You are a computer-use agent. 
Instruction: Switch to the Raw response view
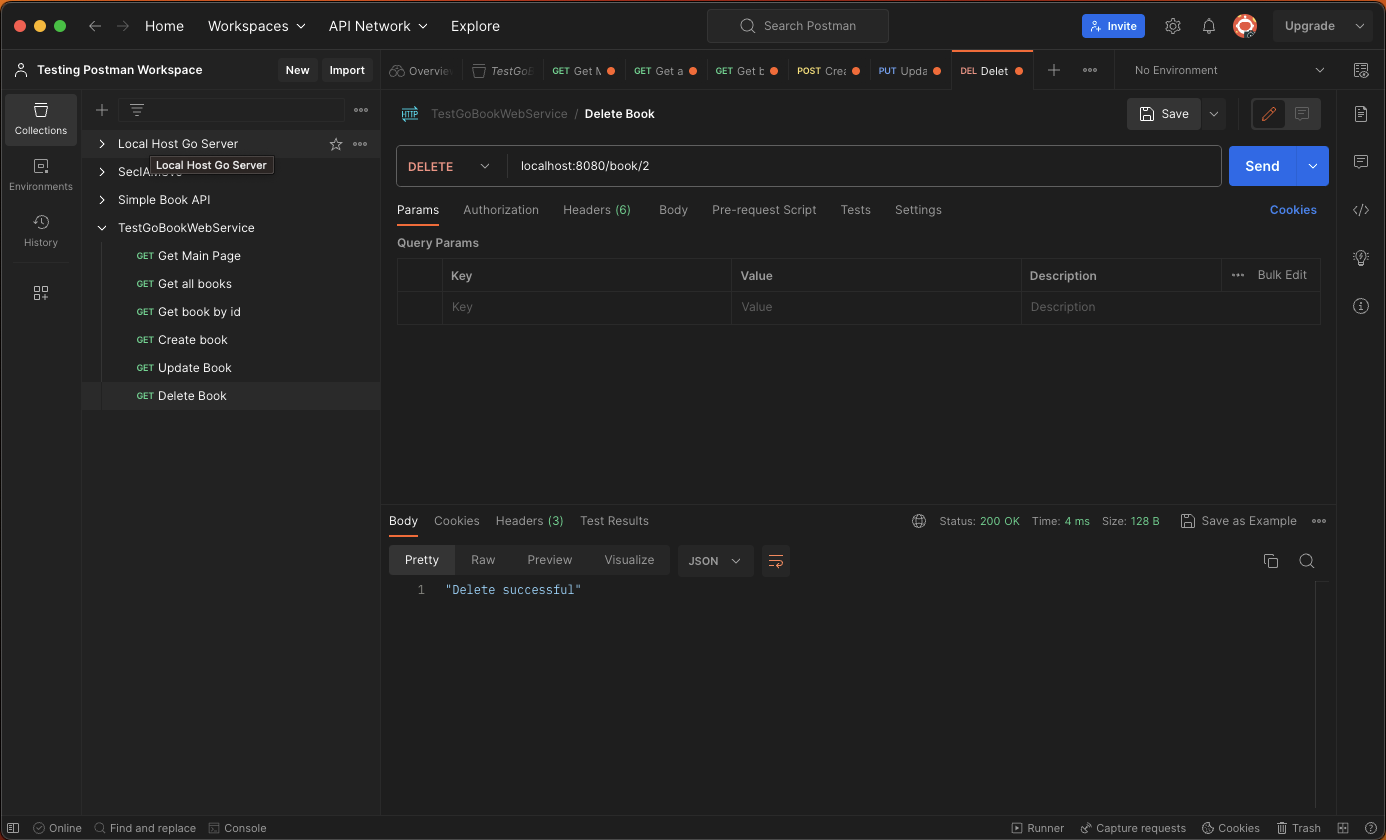coord(483,560)
